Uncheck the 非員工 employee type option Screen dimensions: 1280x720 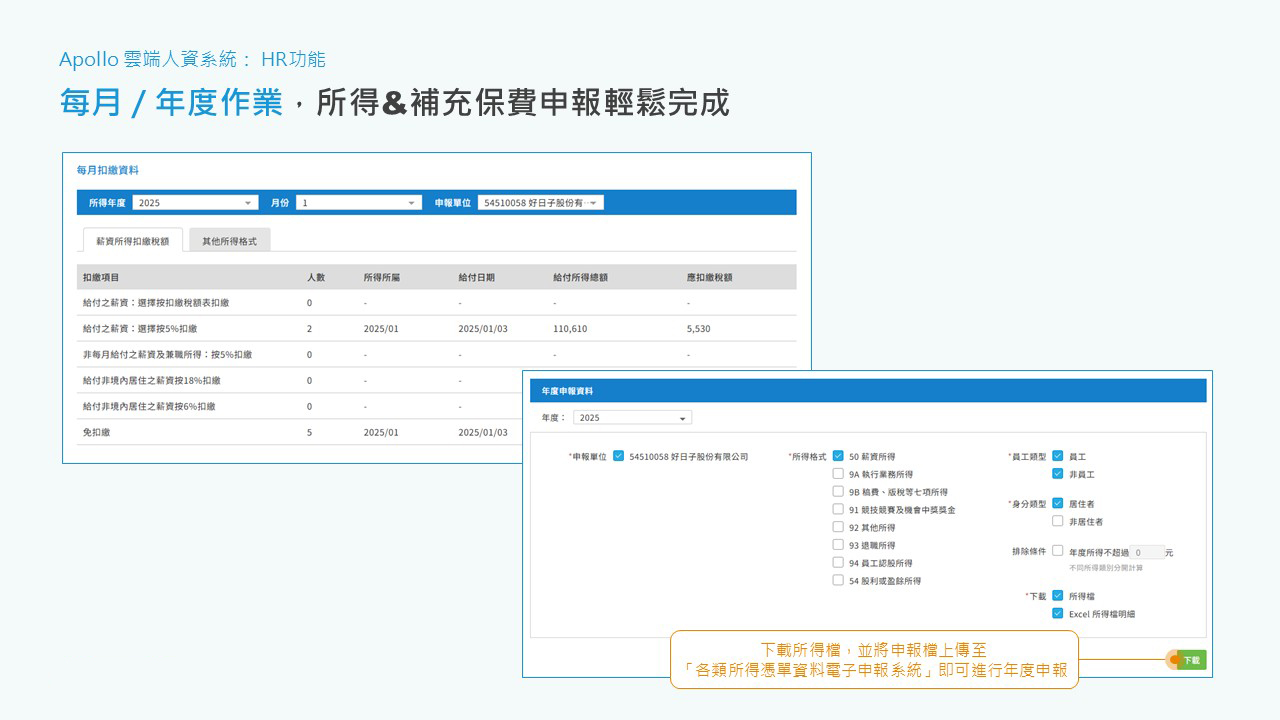tap(1058, 473)
